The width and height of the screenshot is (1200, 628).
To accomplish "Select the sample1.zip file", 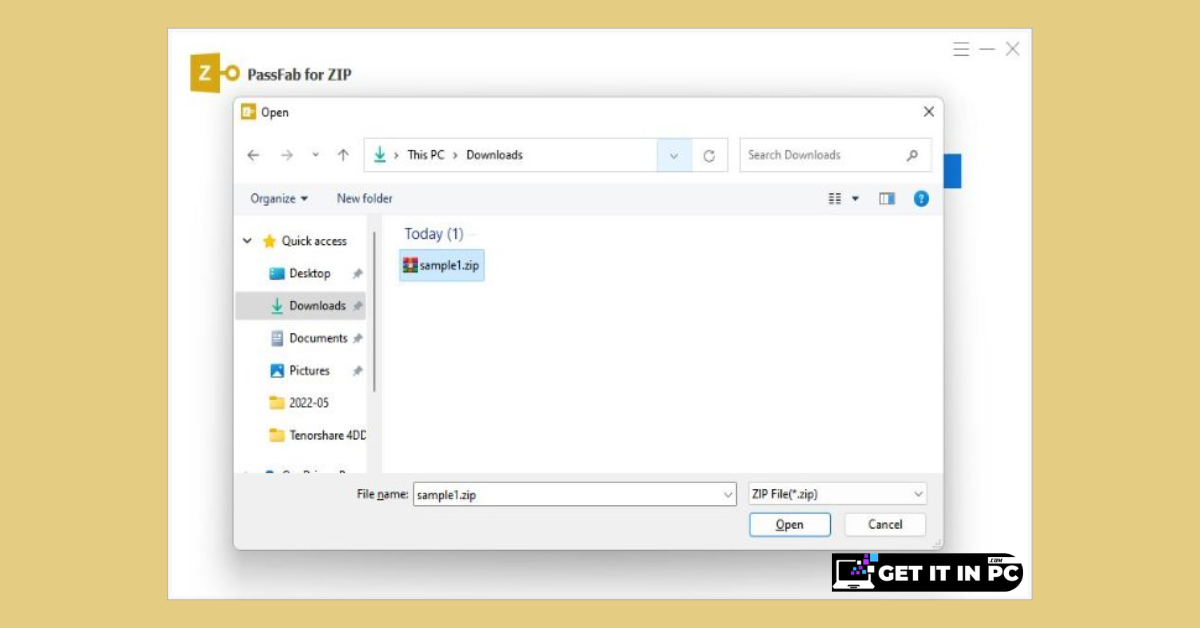I will tap(442, 266).
